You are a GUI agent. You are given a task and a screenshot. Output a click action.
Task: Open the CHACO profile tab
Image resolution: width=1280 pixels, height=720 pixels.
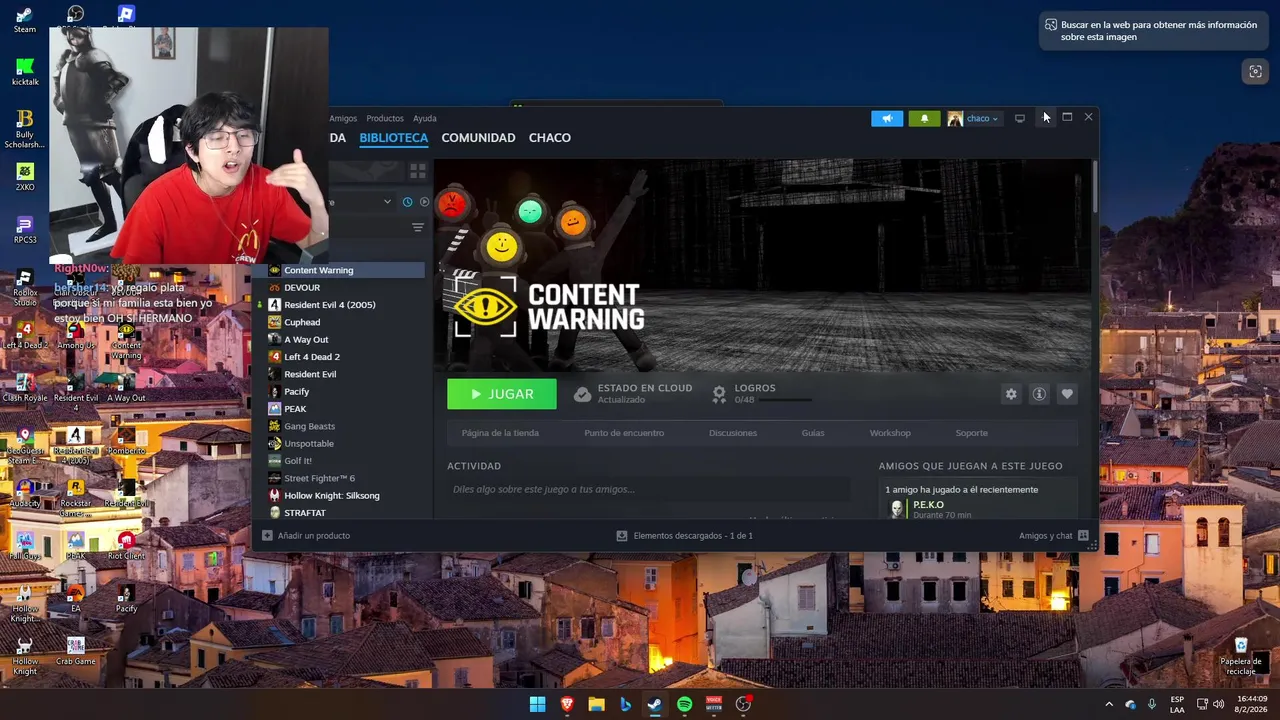[x=550, y=138]
